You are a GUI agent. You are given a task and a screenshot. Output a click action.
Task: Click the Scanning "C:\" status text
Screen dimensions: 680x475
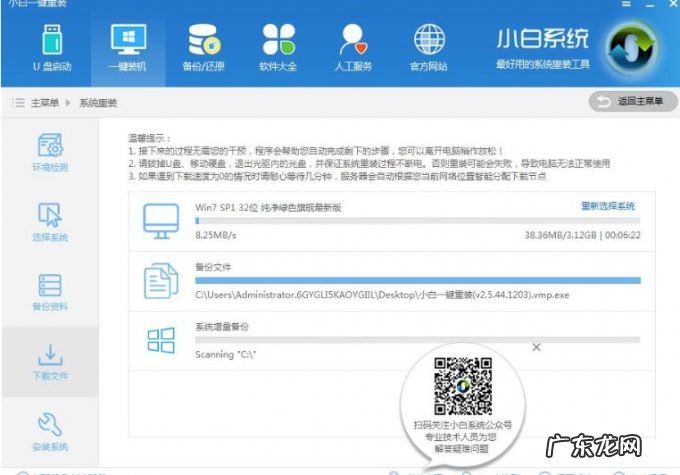coord(226,354)
